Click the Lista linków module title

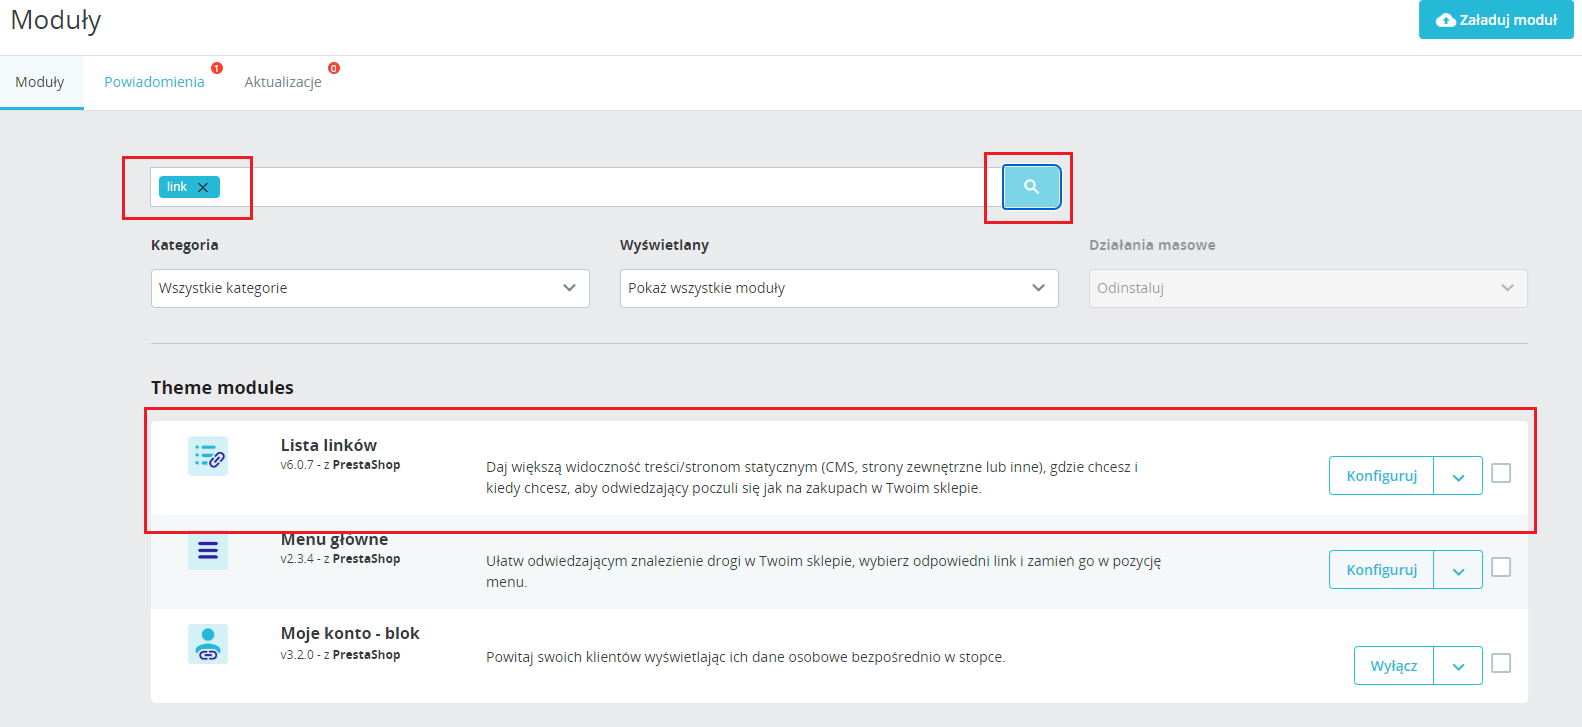pyautogui.click(x=328, y=445)
